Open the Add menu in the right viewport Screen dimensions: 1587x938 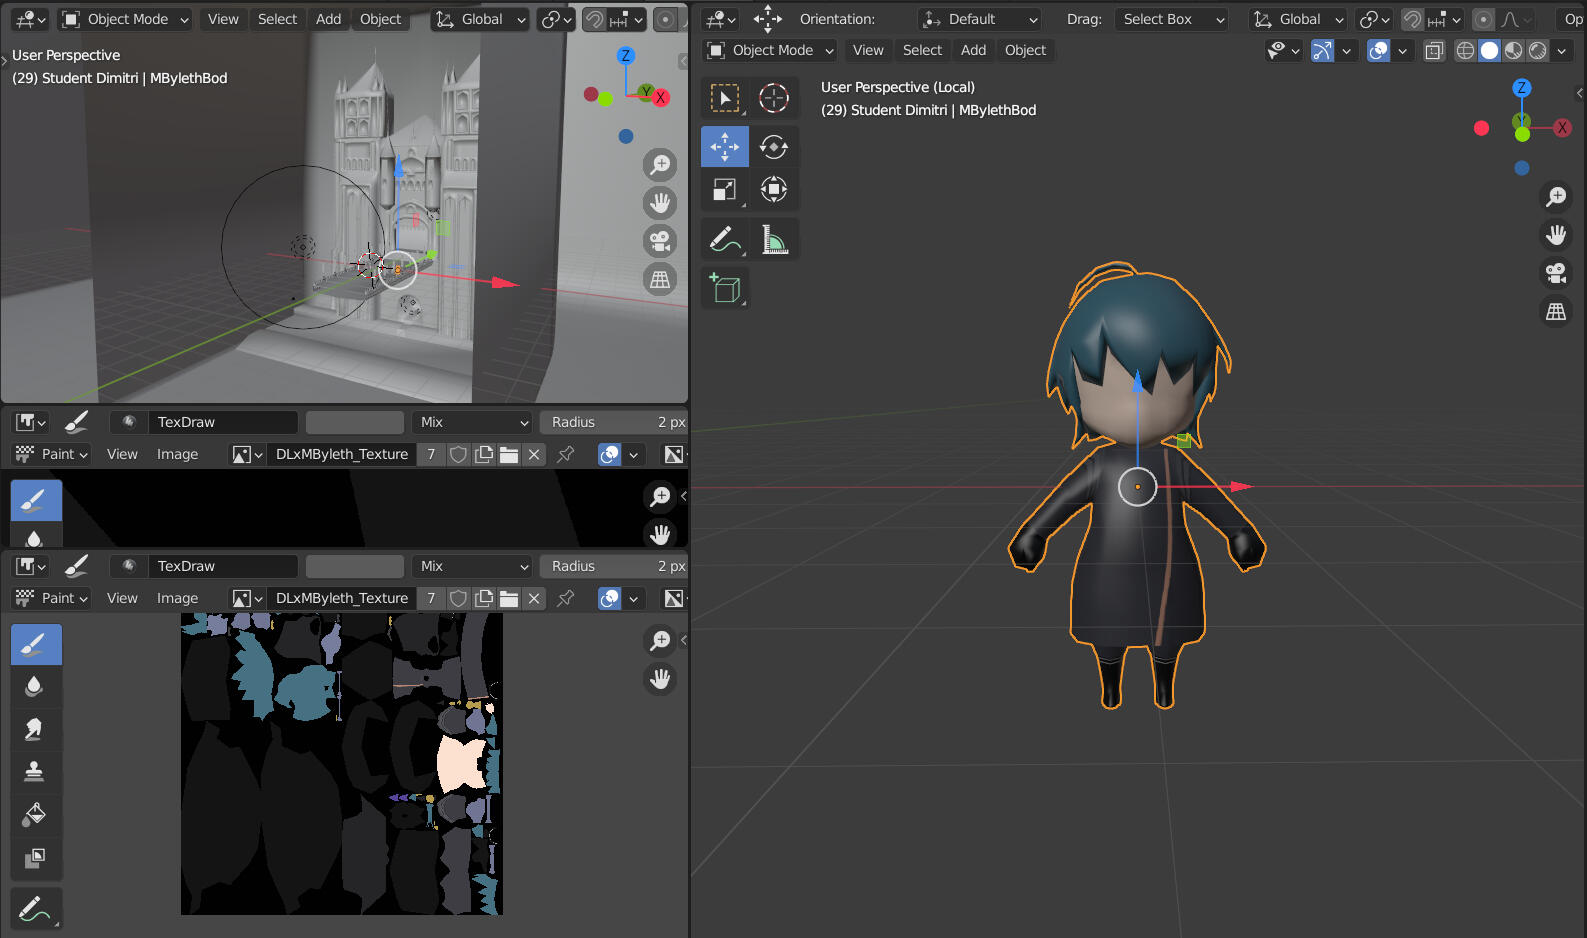[x=973, y=50]
